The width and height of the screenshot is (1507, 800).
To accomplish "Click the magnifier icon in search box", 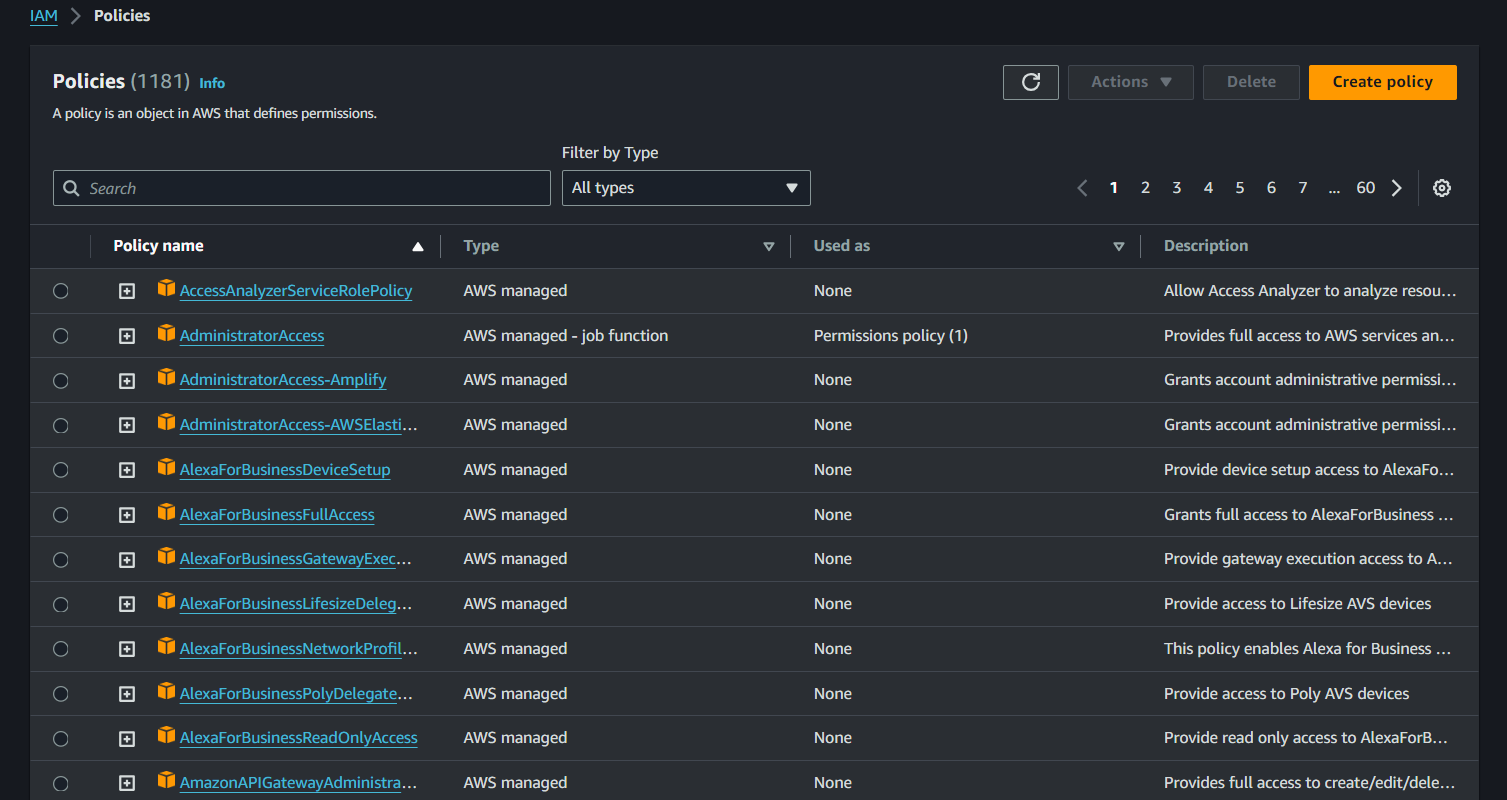I will click(x=71, y=188).
